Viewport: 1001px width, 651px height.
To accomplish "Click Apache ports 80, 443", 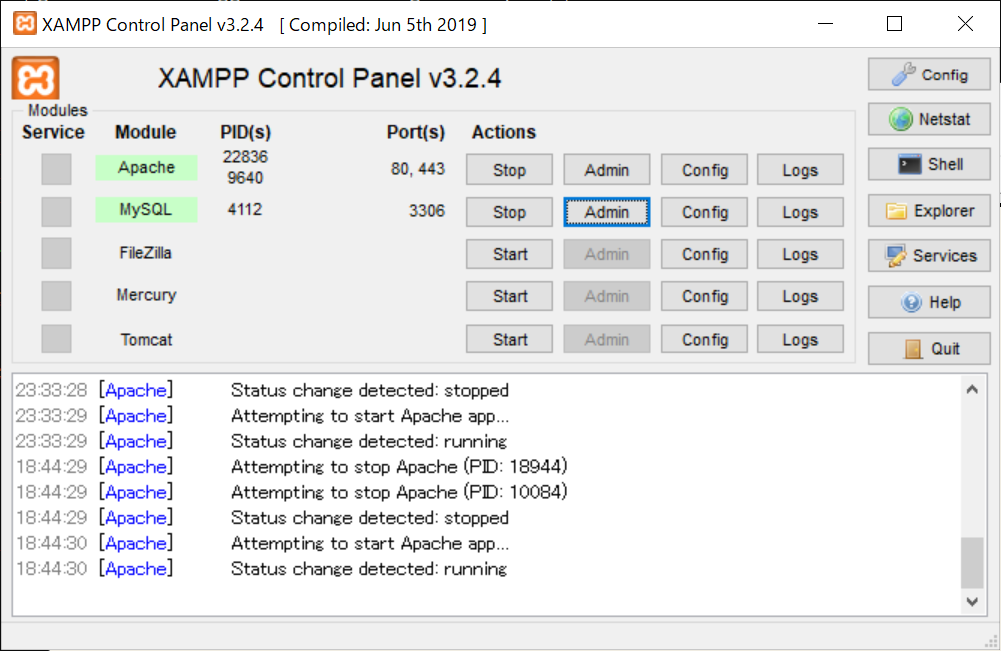I will (x=418, y=168).
